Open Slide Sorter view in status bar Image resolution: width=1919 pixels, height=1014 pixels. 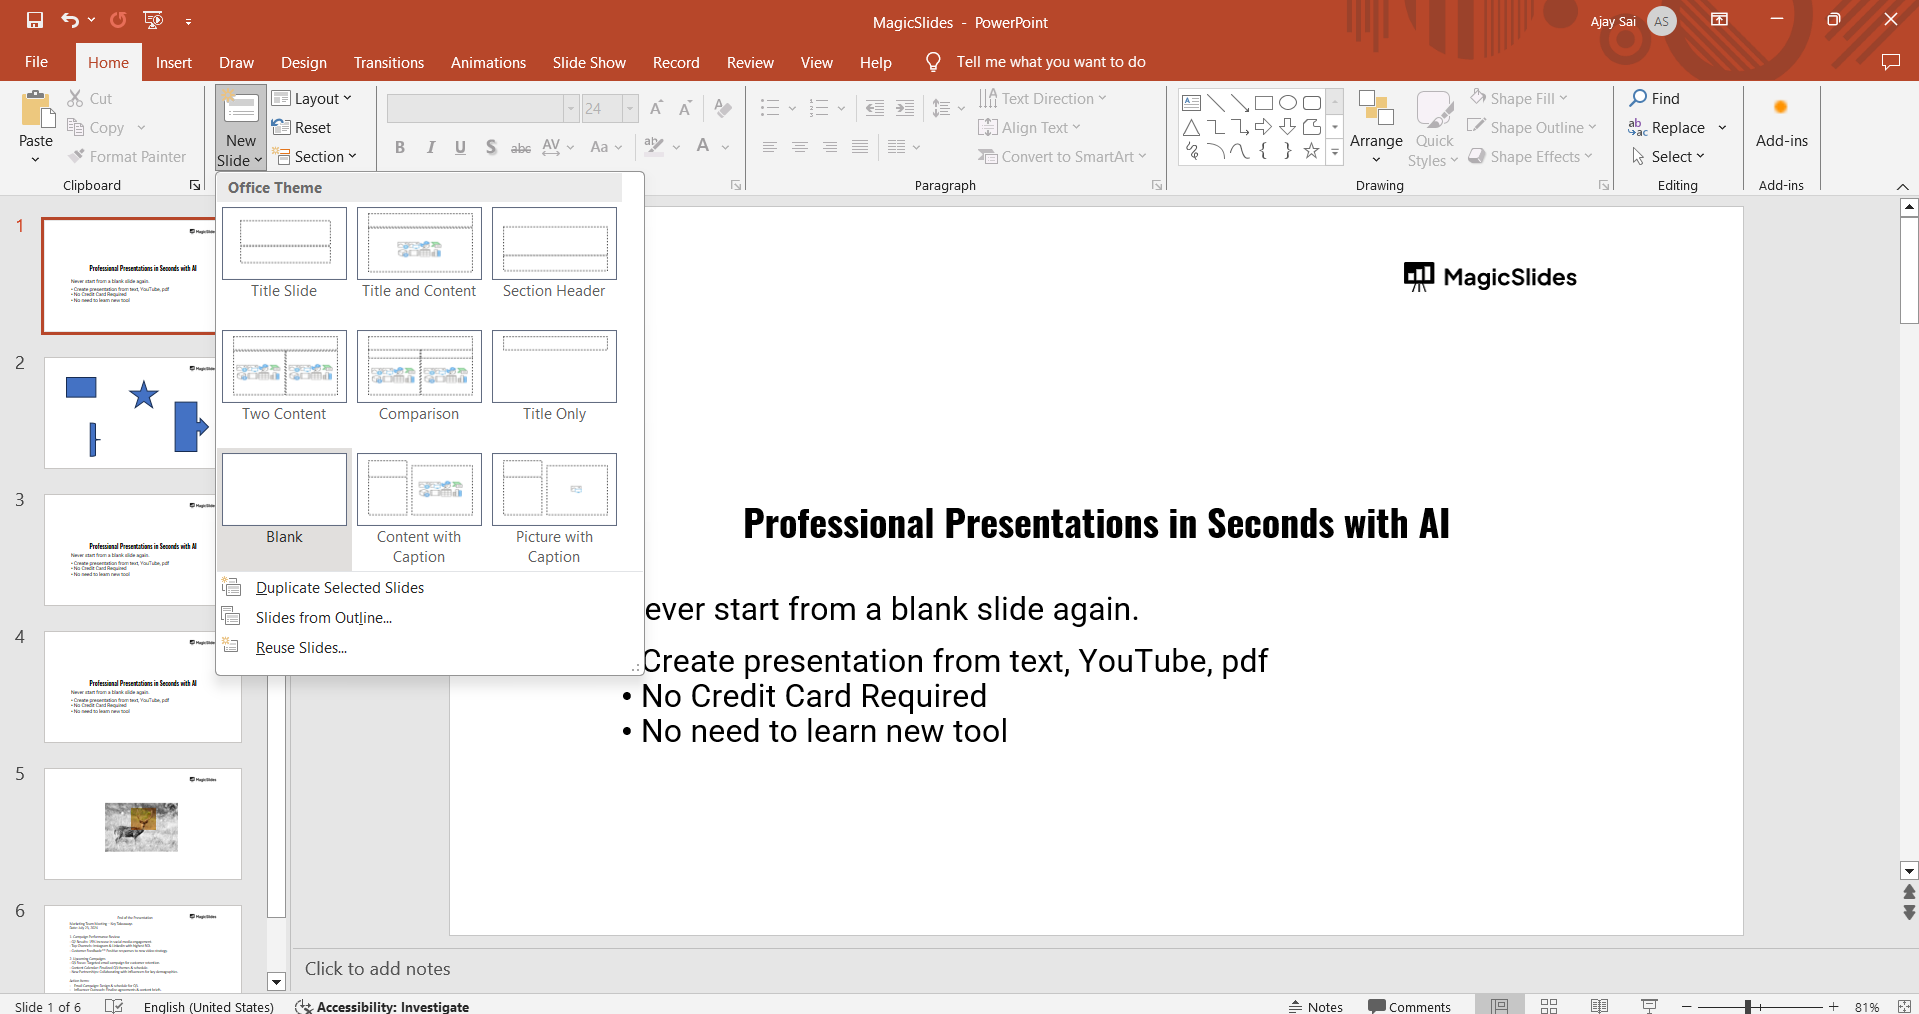click(x=1549, y=1006)
